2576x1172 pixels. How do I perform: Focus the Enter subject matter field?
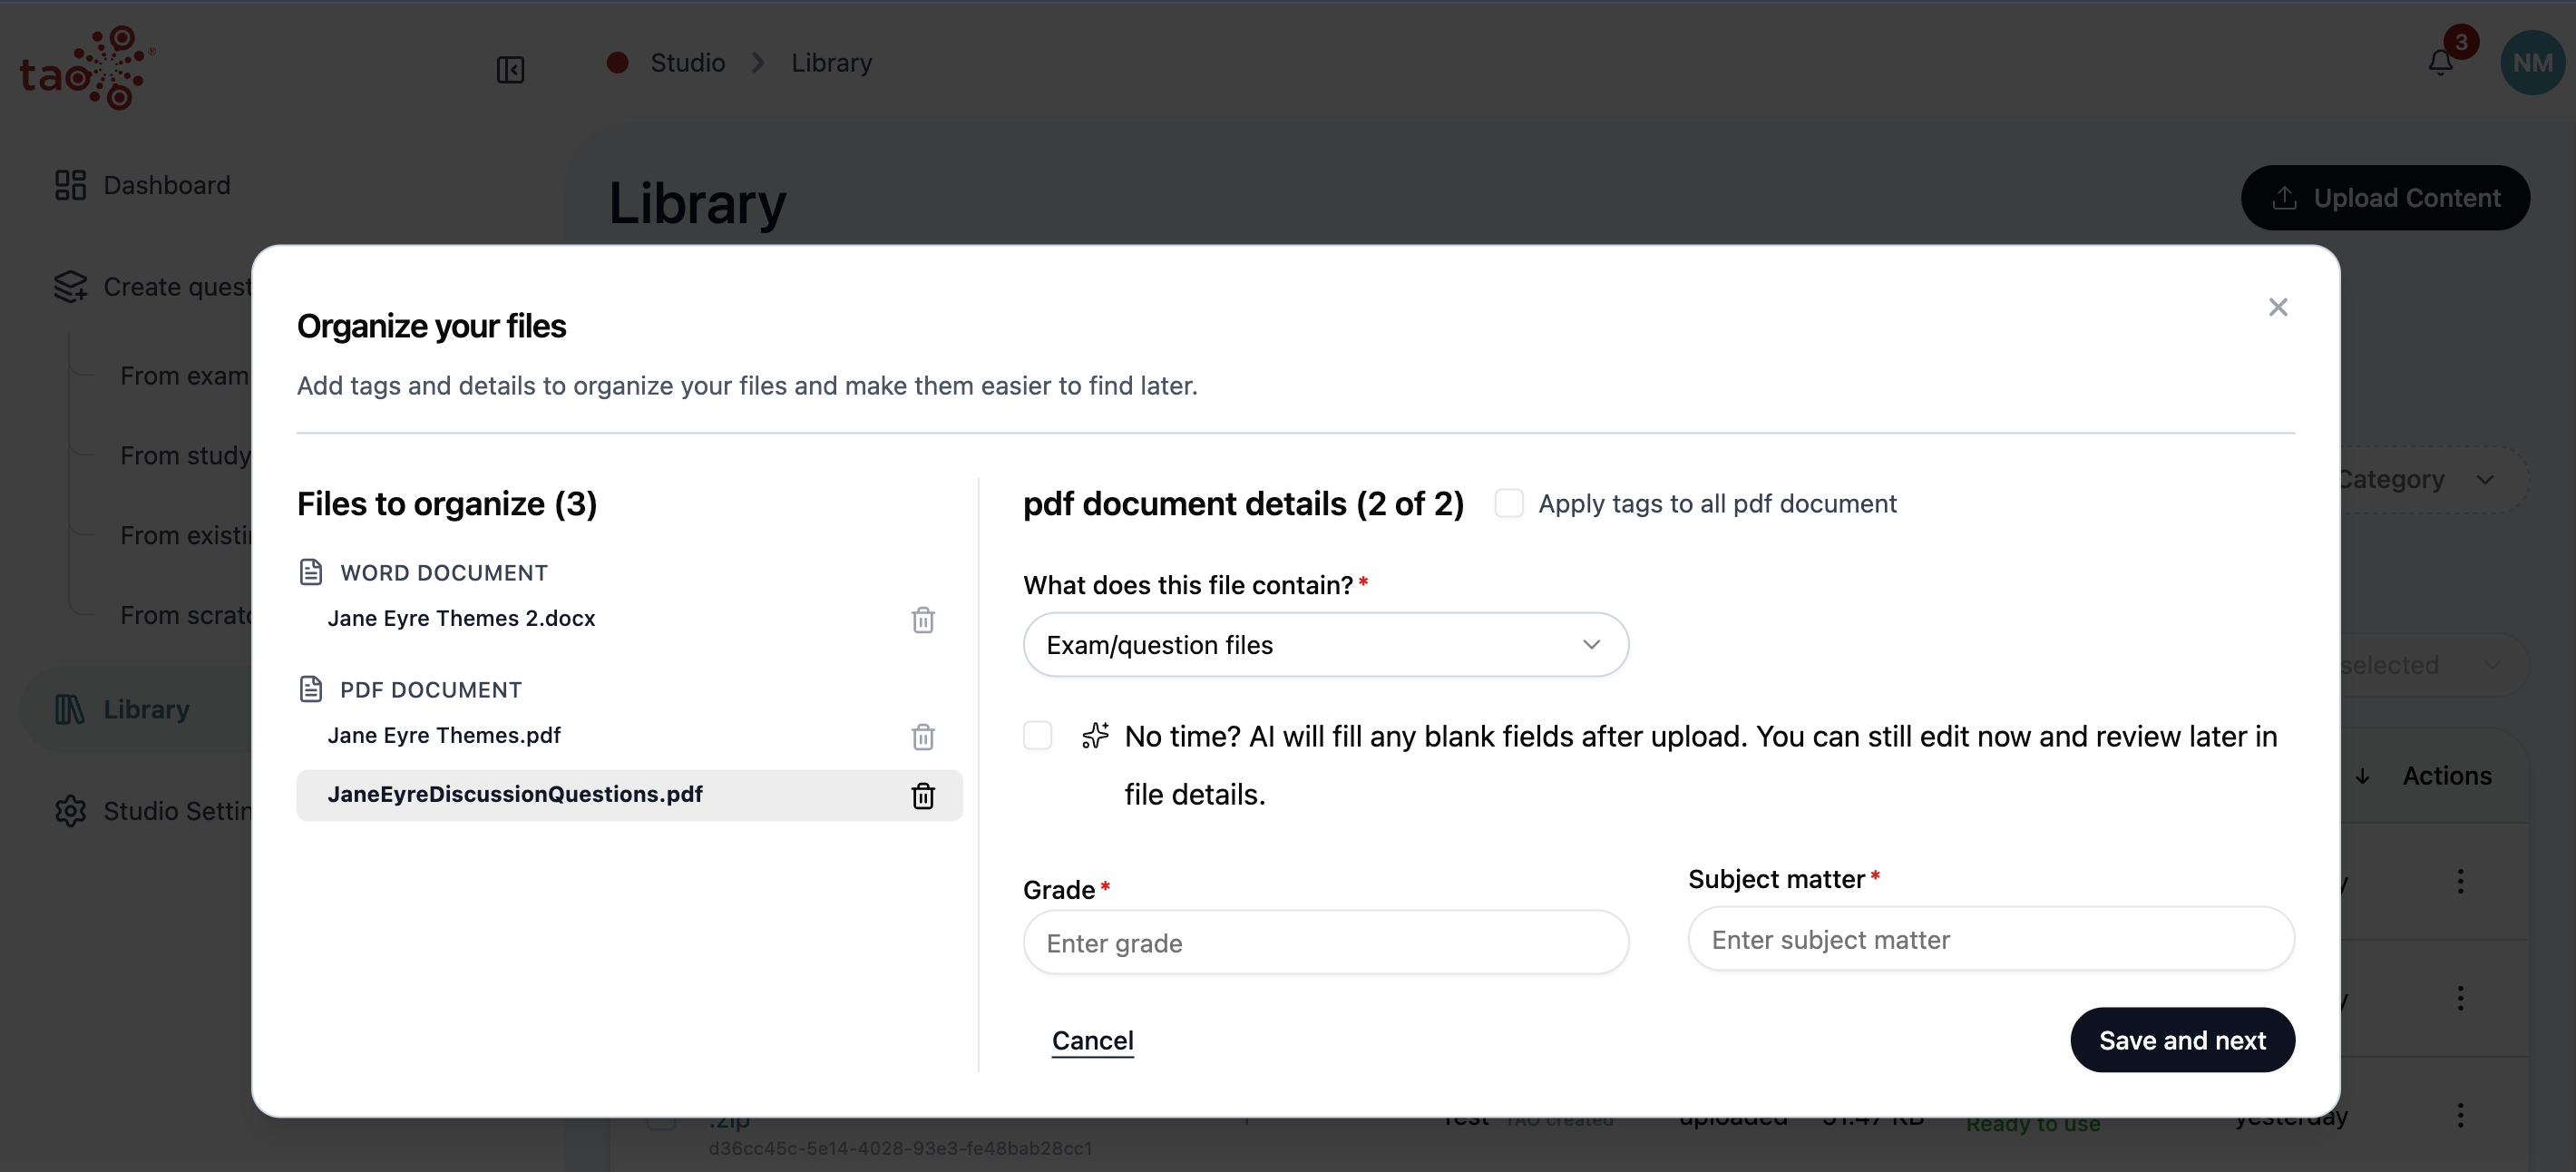point(1990,939)
